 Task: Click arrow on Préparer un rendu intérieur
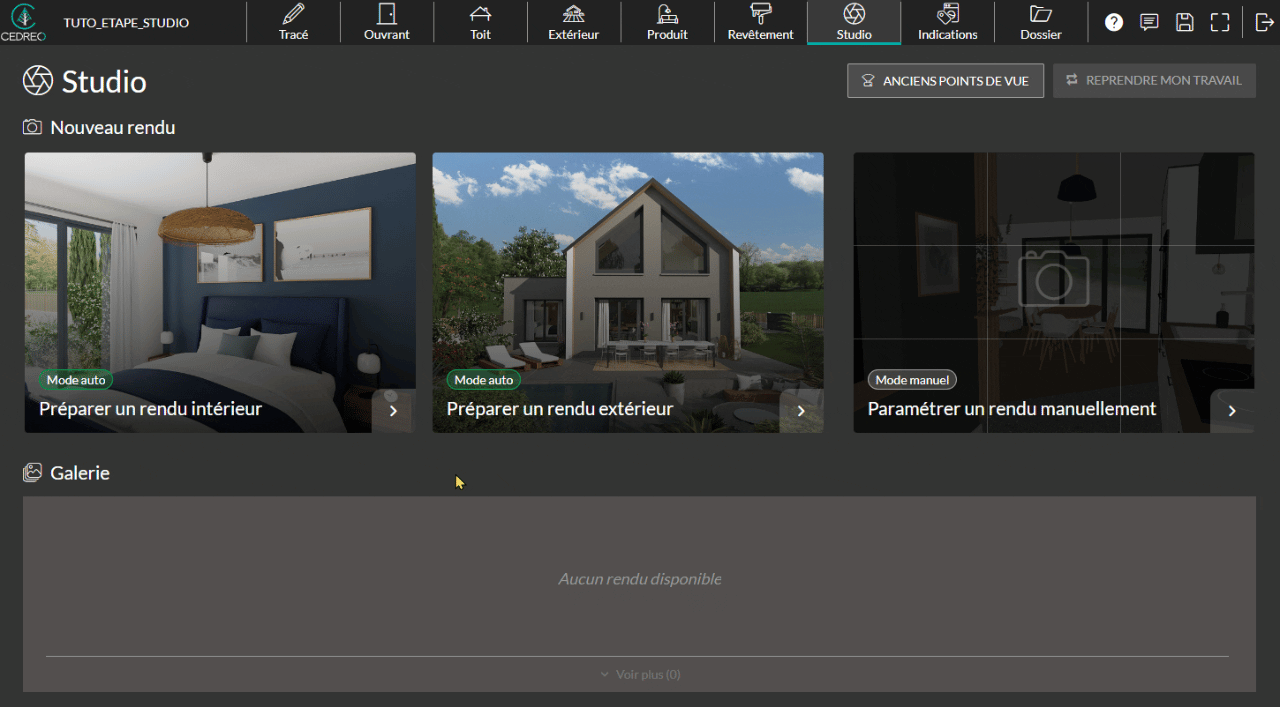pyautogui.click(x=393, y=410)
